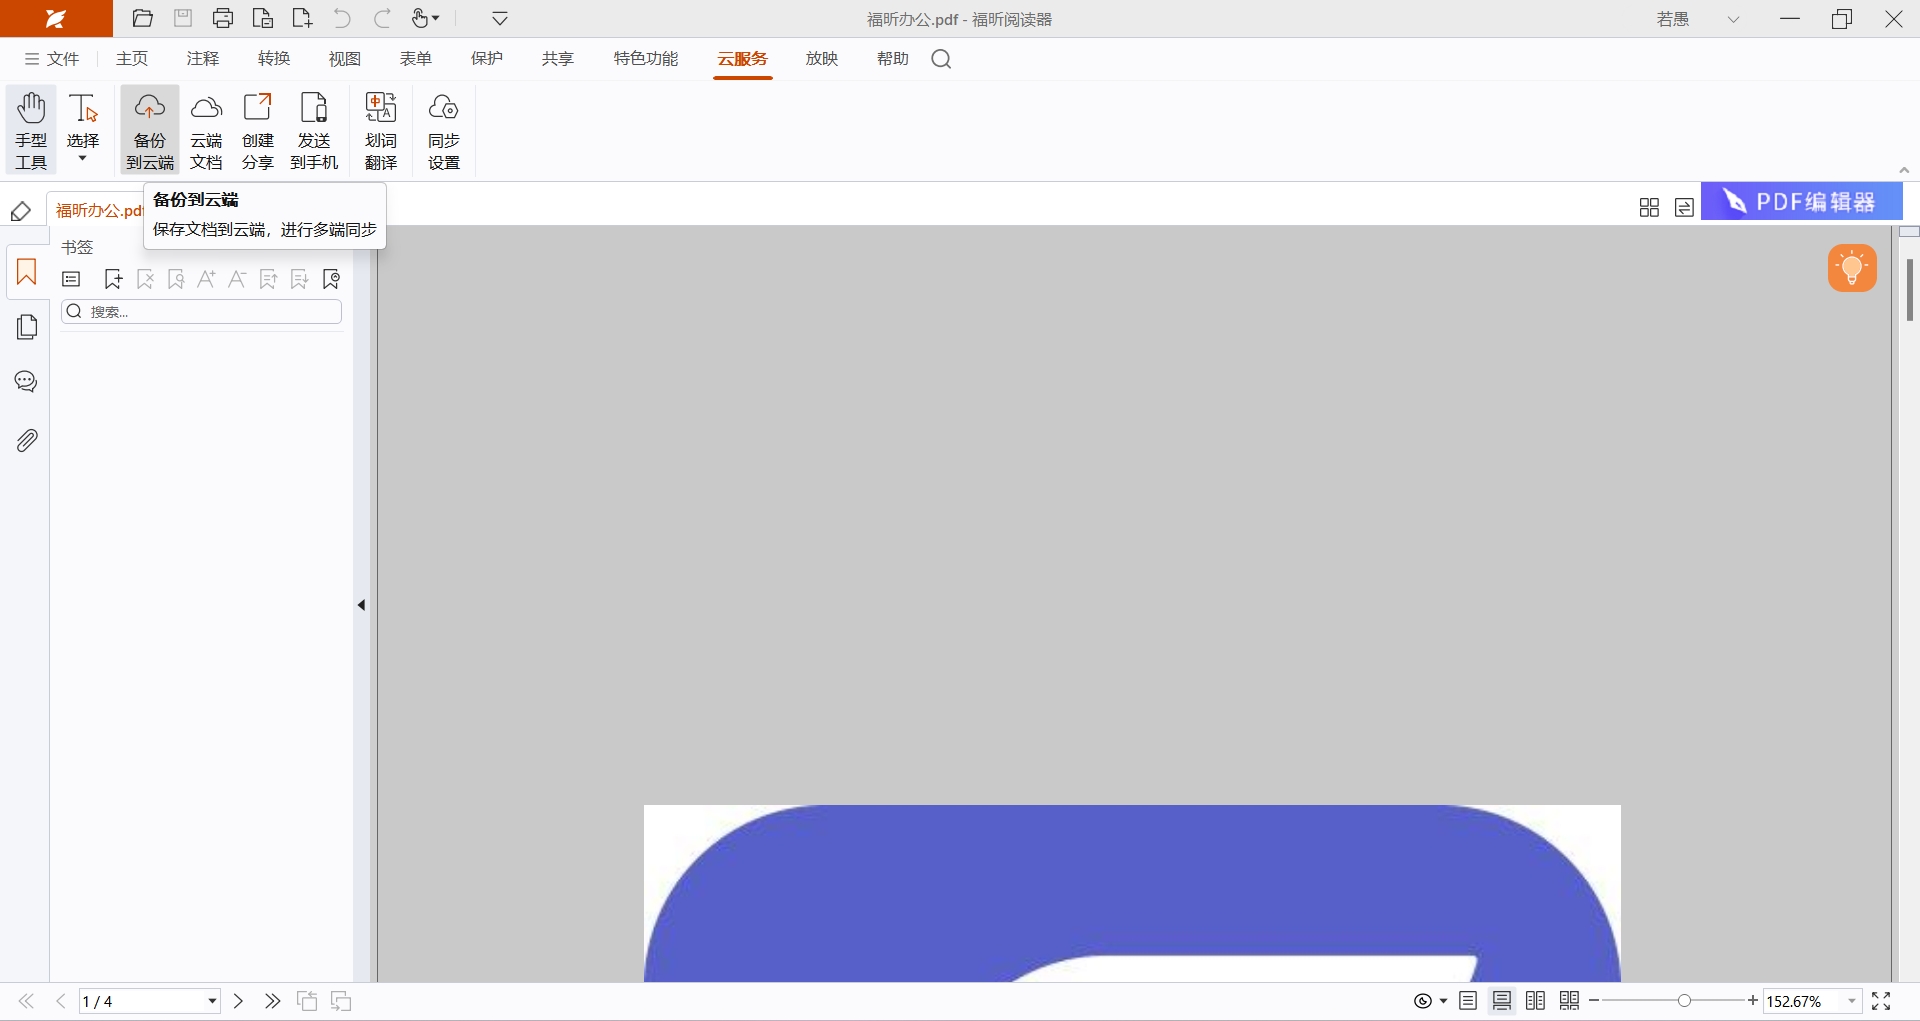
Task: Open the Bookmarks panel sidebar icon
Action: point(27,272)
